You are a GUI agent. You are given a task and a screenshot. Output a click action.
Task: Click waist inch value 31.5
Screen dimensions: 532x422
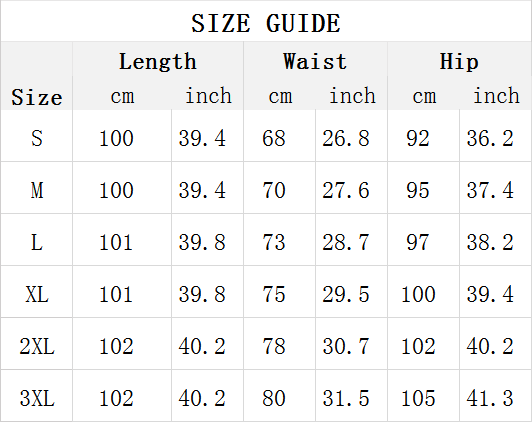click(x=346, y=398)
